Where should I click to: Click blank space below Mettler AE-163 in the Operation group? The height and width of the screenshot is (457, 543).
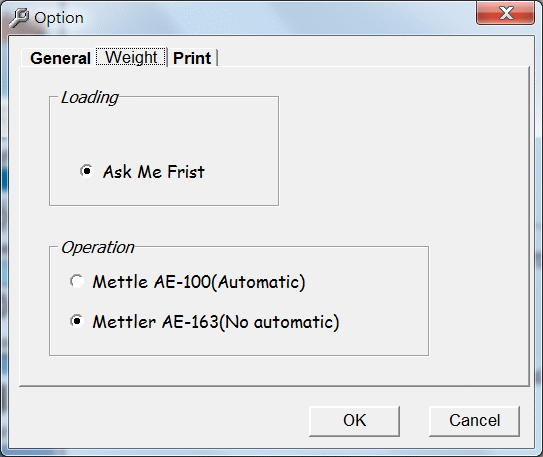point(239,343)
